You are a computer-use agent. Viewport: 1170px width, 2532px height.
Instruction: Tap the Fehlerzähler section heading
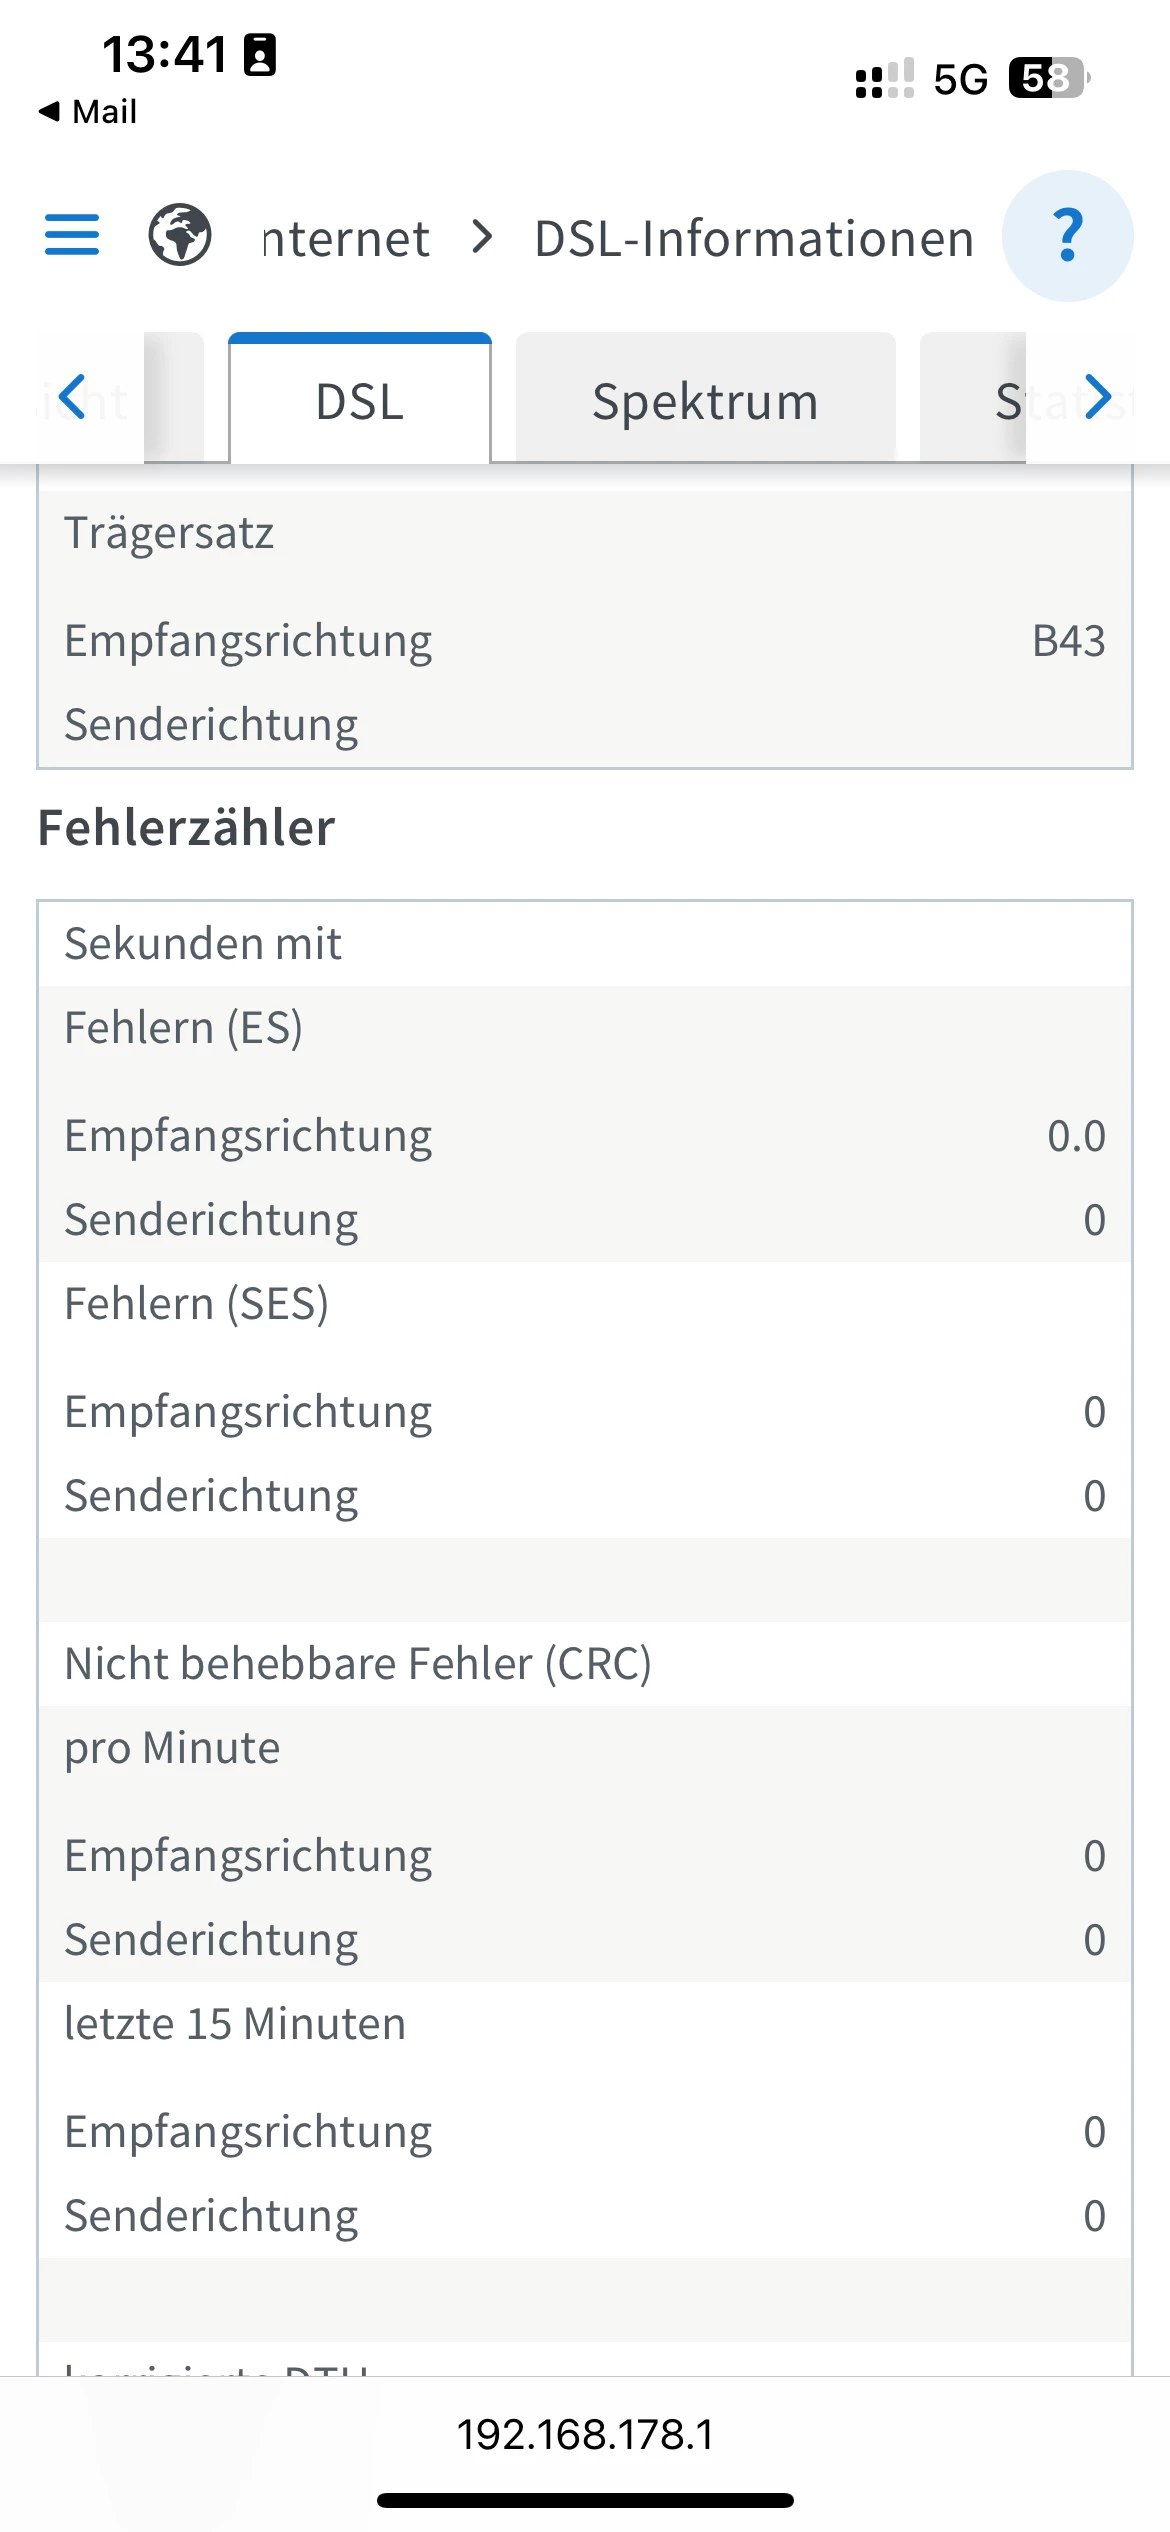pos(187,828)
